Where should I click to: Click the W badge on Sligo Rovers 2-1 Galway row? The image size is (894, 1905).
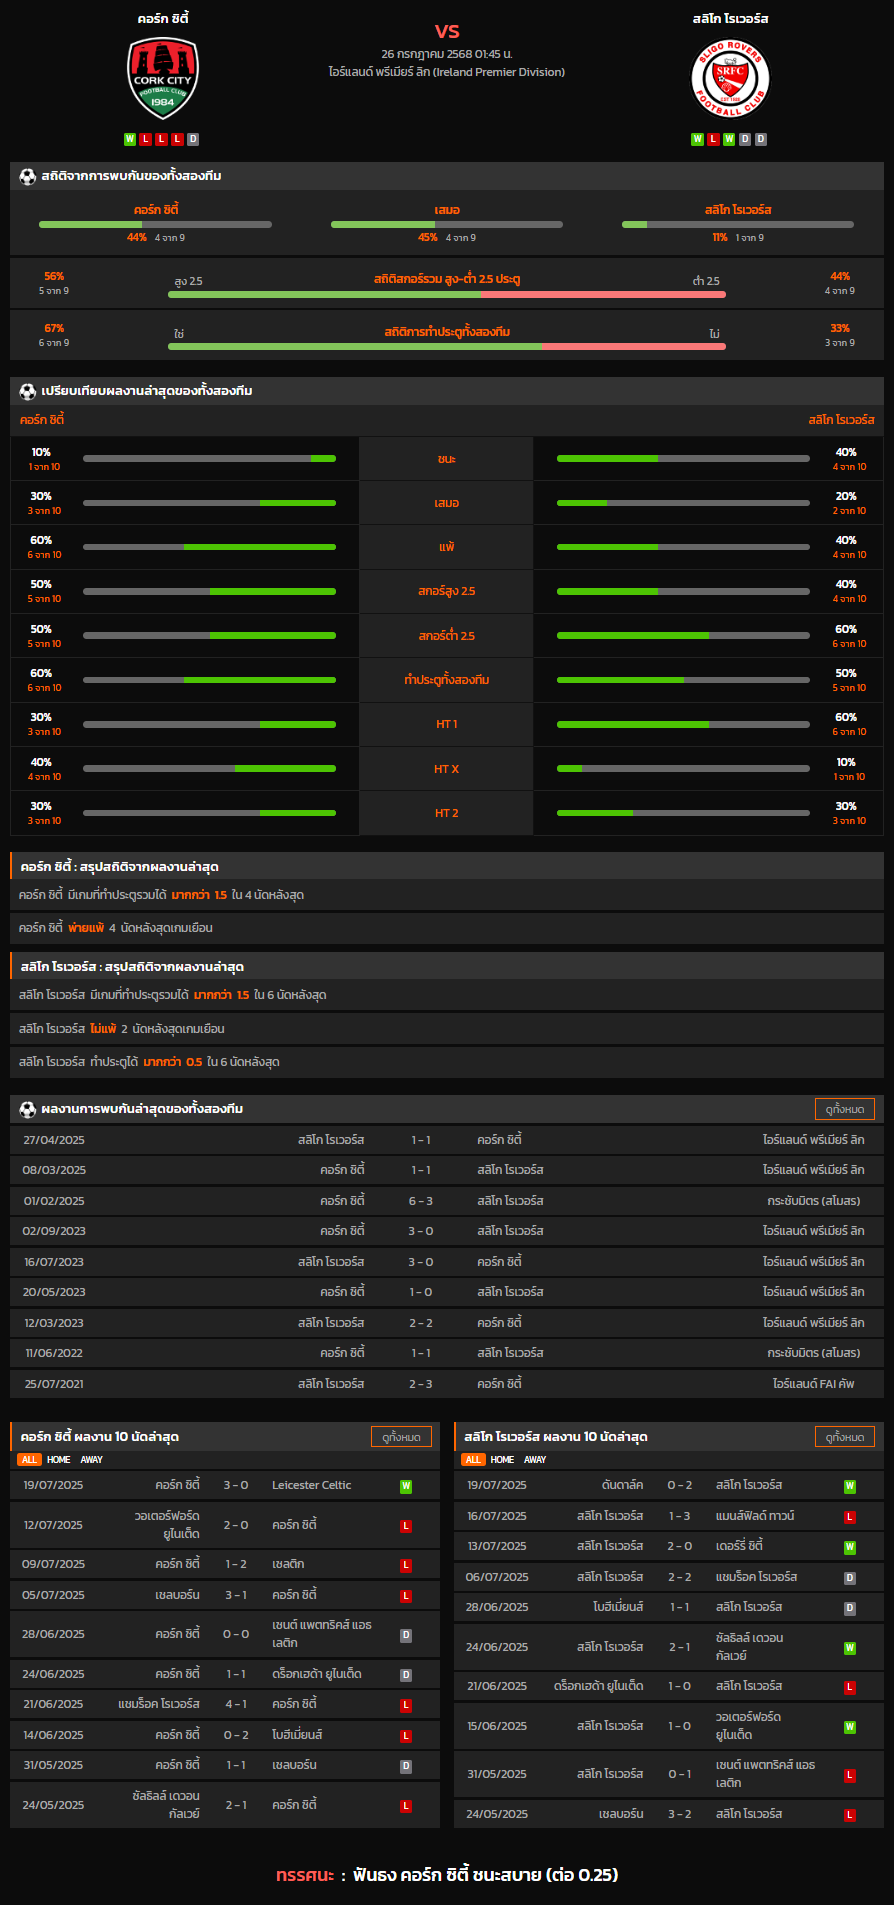click(850, 1648)
